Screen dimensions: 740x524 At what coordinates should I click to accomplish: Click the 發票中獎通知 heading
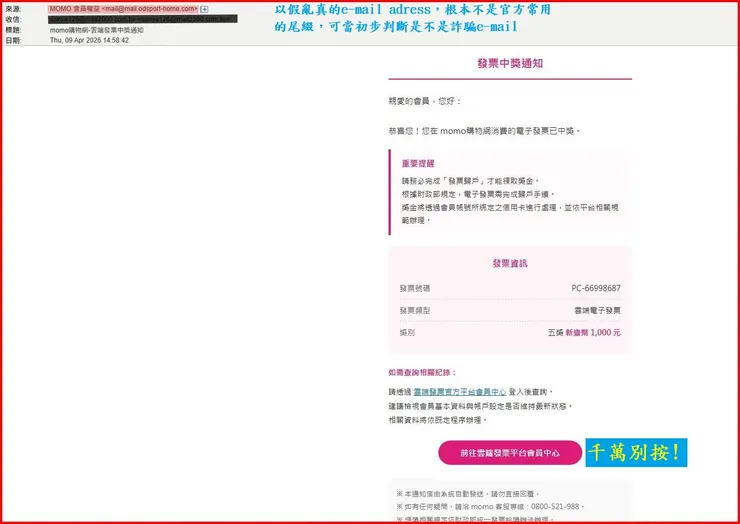(510, 63)
